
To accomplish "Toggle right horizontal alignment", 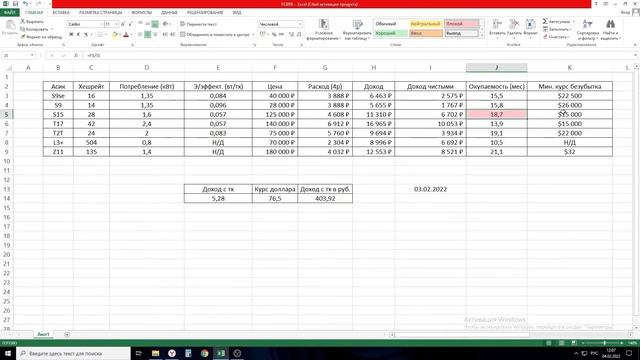I will pyautogui.click(x=155, y=35).
